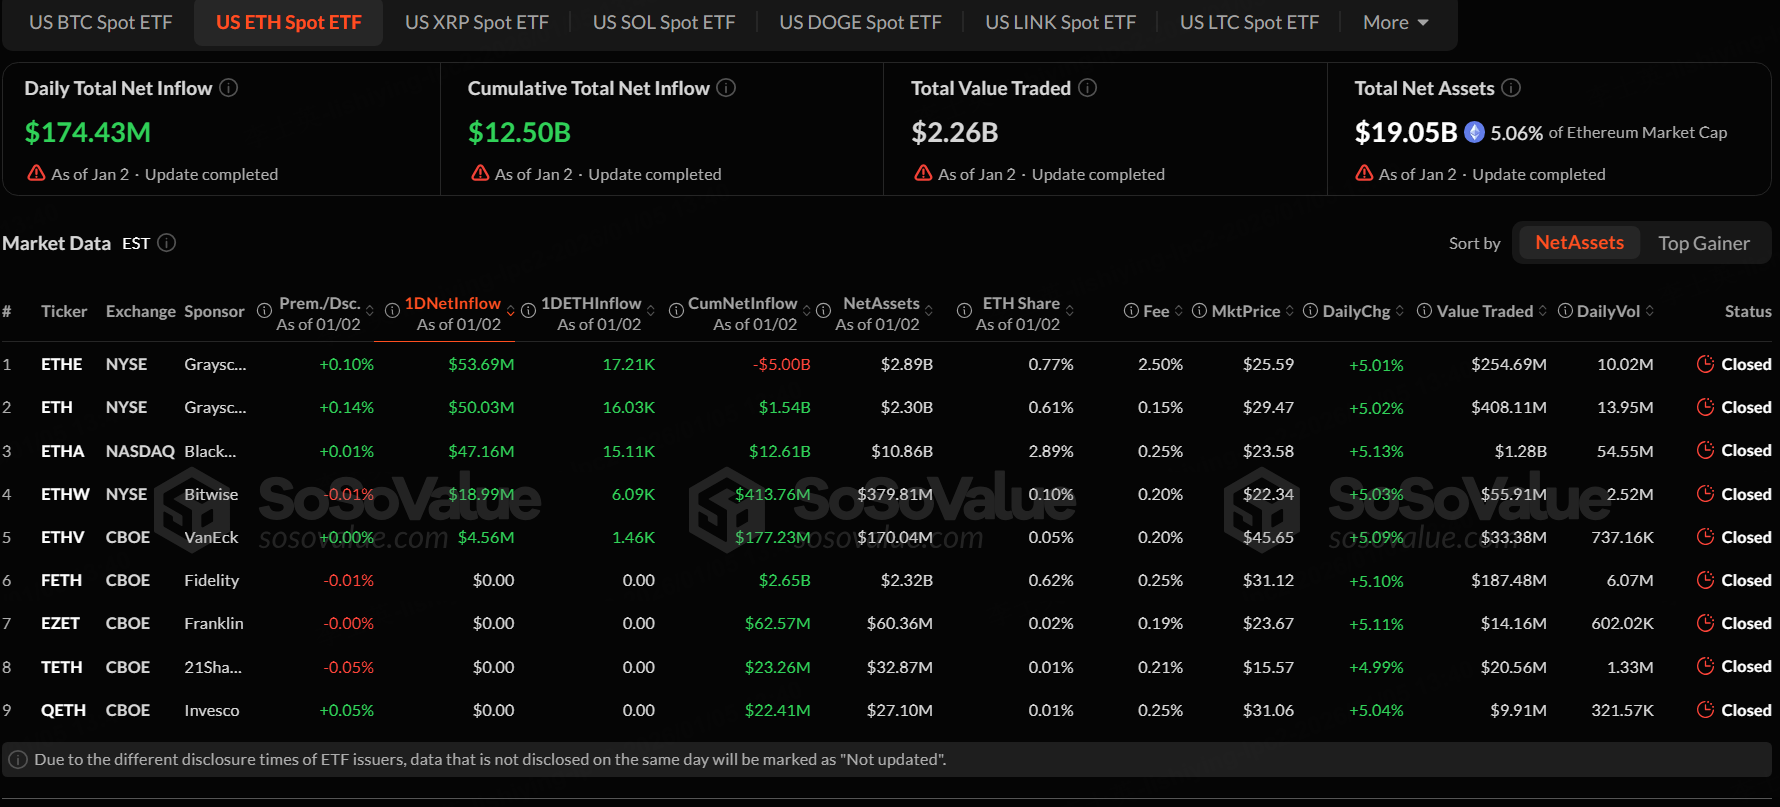Open info tooltip for Cumulative Total Net Inflow
1780x807 pixels.
727,88
